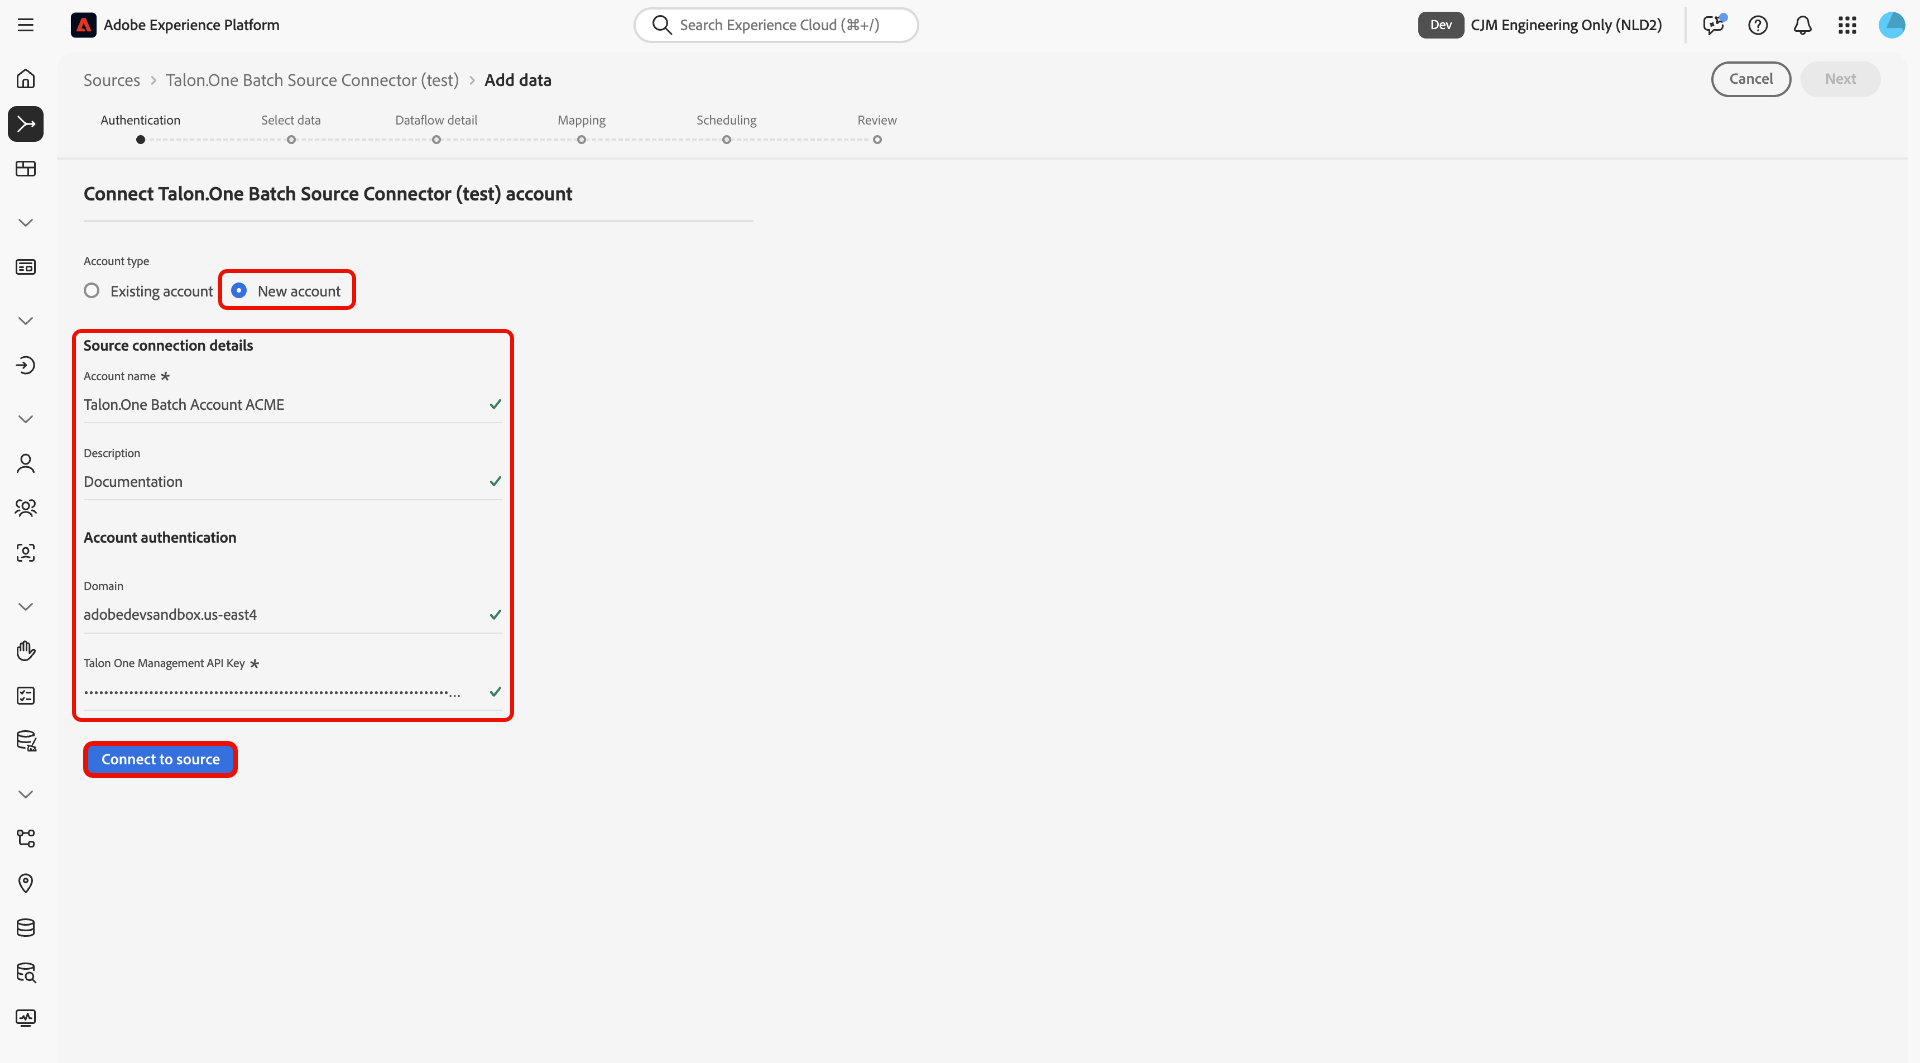
Task: Edit the Description field
Action: point(293,482)
